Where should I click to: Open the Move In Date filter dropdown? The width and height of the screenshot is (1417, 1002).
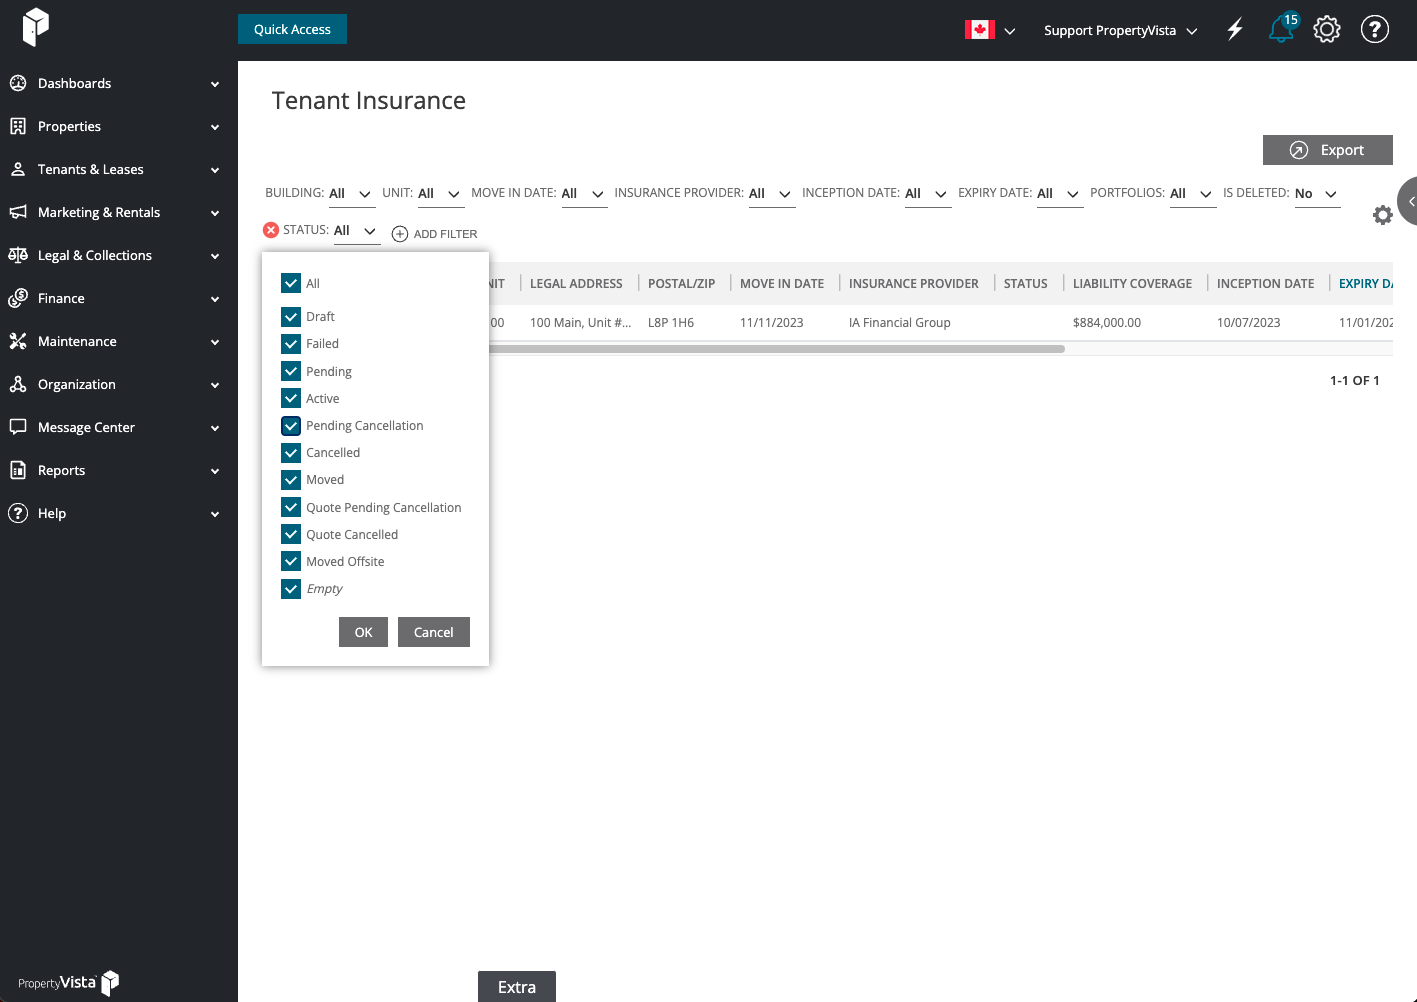pyautogui.click(x=583, y=194)
